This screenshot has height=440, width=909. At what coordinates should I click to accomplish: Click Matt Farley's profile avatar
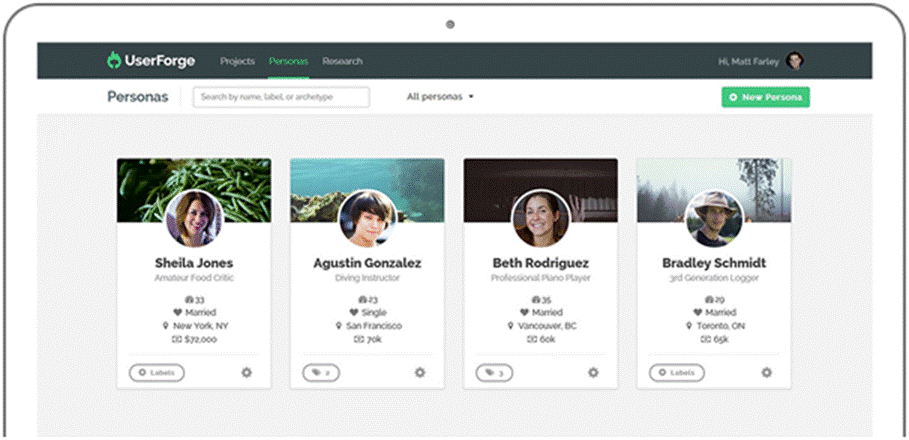(x=794, y=61)
